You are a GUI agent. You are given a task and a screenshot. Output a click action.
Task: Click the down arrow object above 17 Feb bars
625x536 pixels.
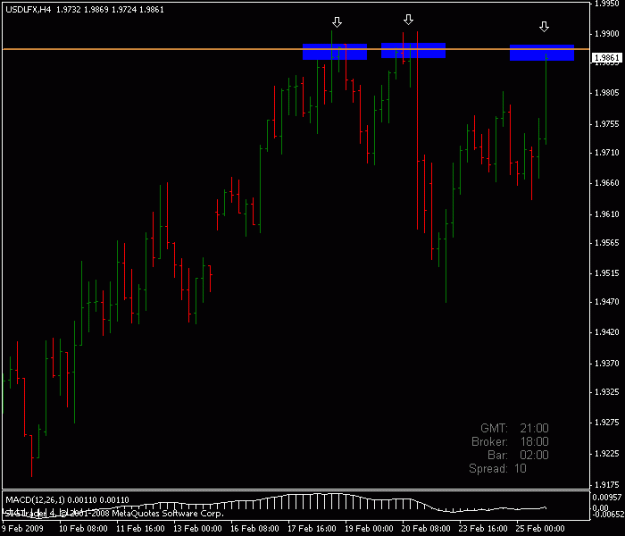[337, 22]
